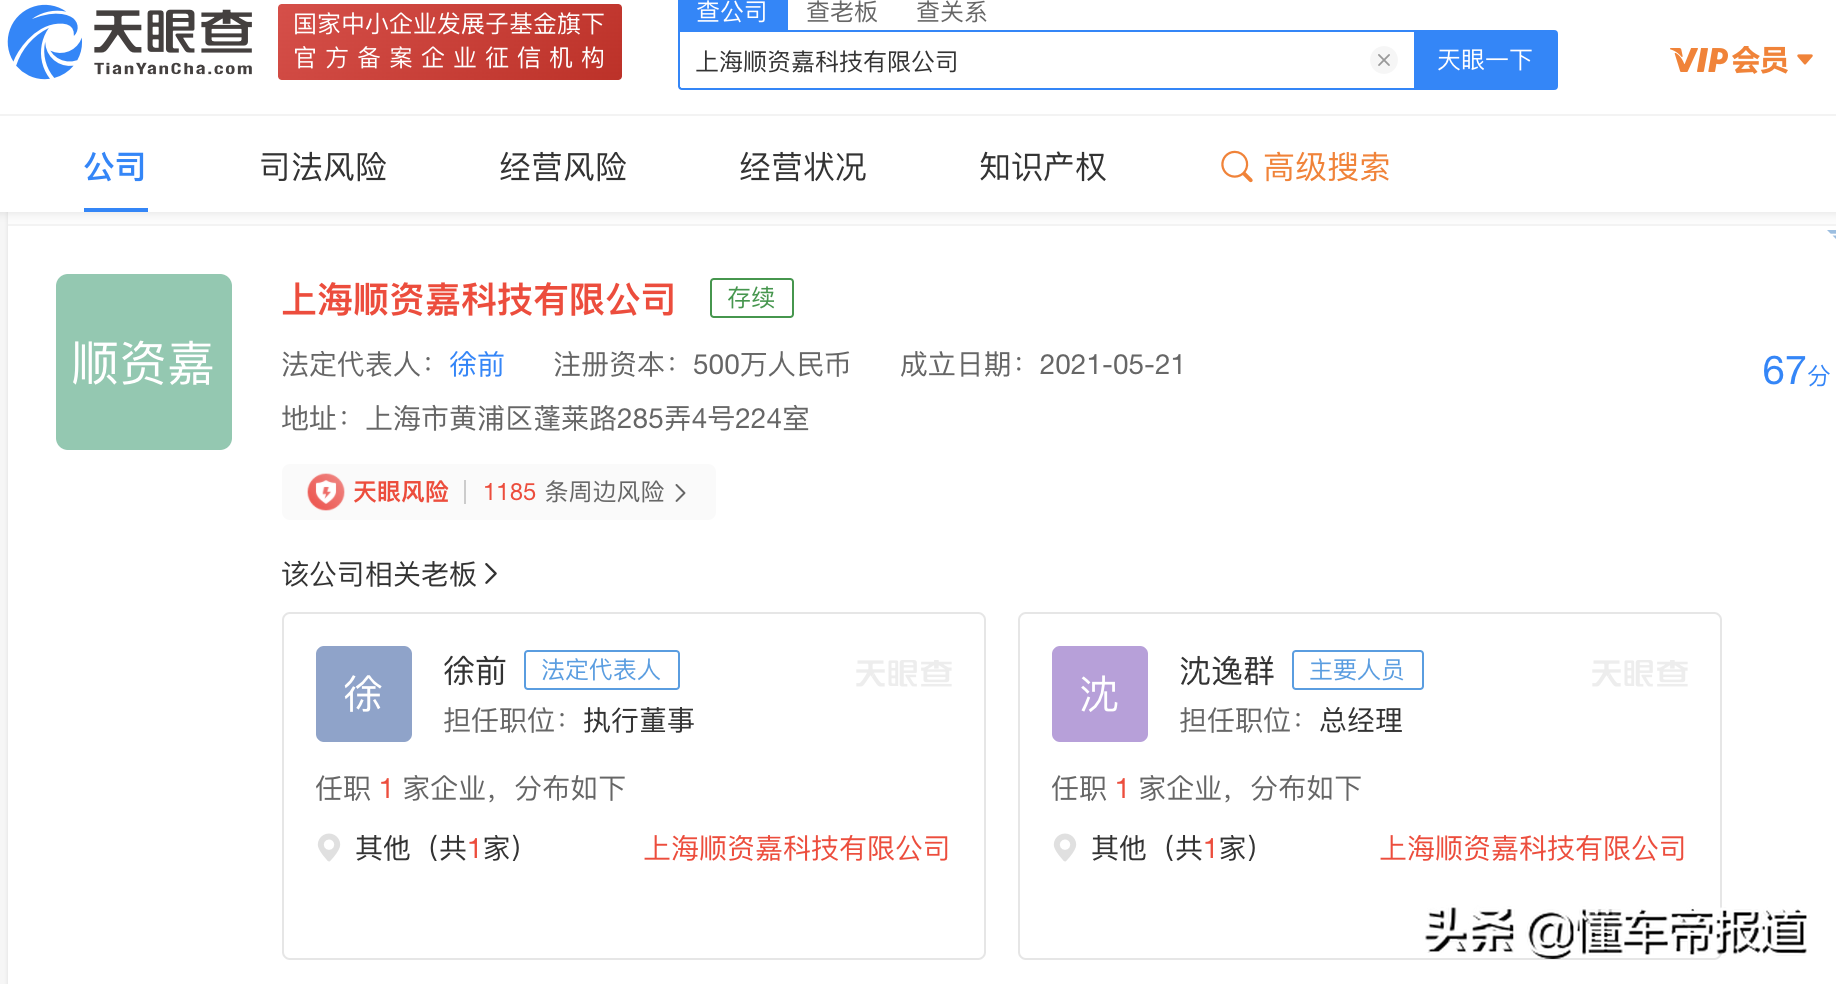Click the 天眼风险 shield icon
Viewport: 1836px width, 984px height.
coord(326,492)
